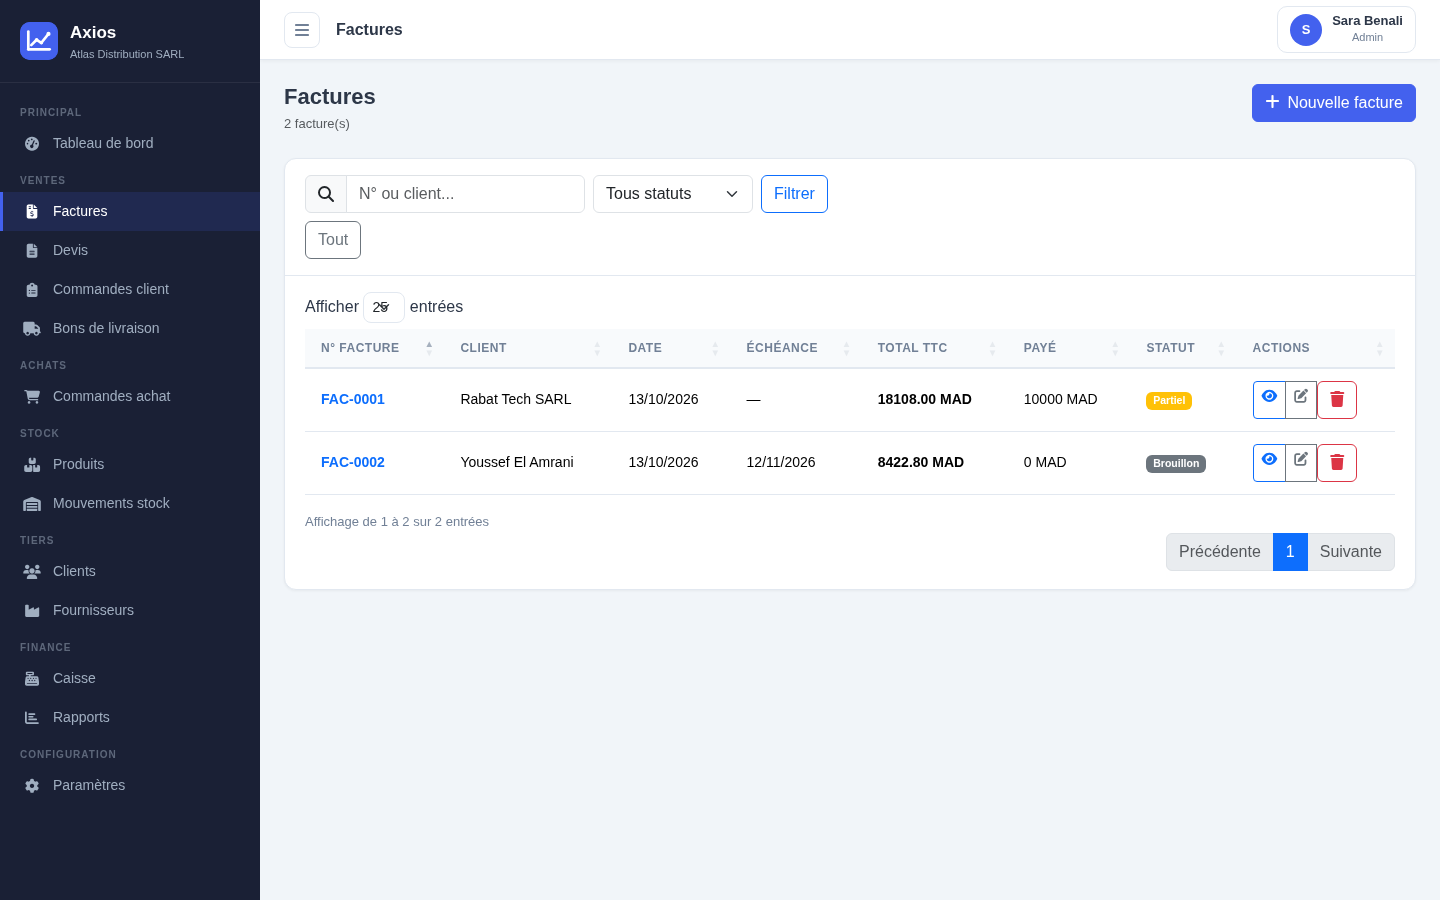
Task: Sort table by Date column
Action: coord(671,348)
